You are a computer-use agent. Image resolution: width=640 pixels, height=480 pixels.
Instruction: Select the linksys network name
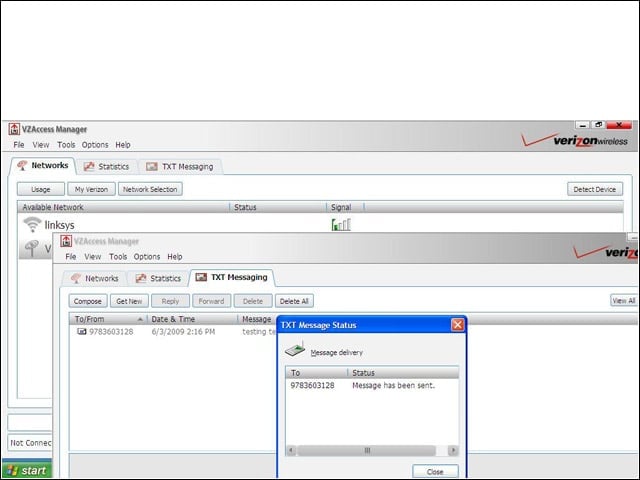coord(60,225)
